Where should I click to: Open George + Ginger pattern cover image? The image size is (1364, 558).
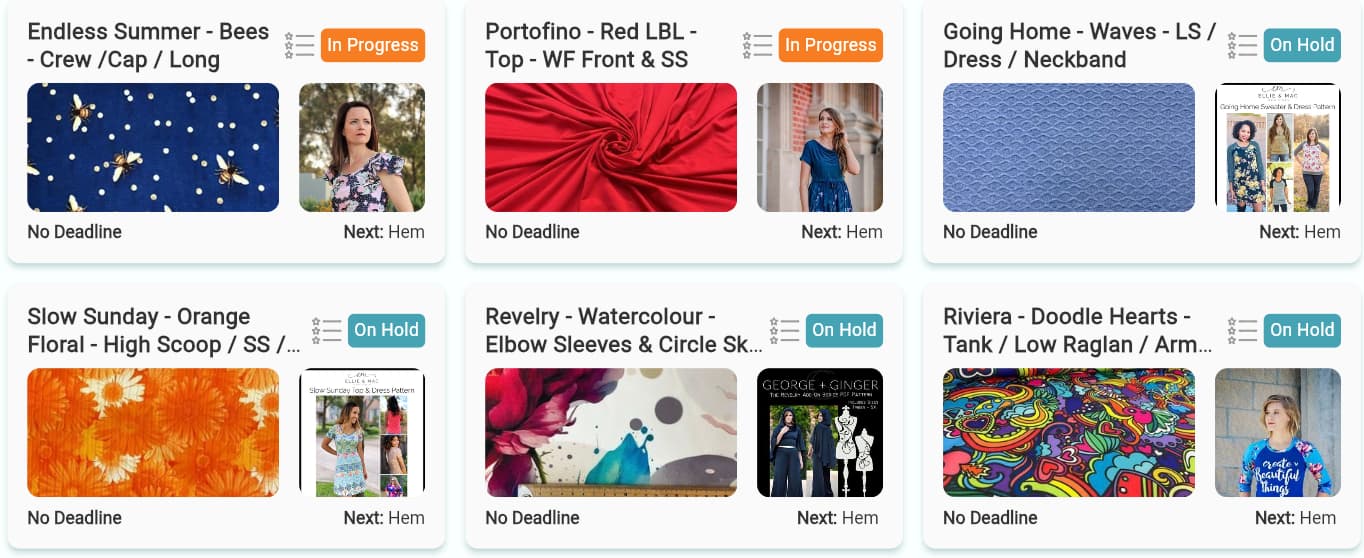[820, 432]
